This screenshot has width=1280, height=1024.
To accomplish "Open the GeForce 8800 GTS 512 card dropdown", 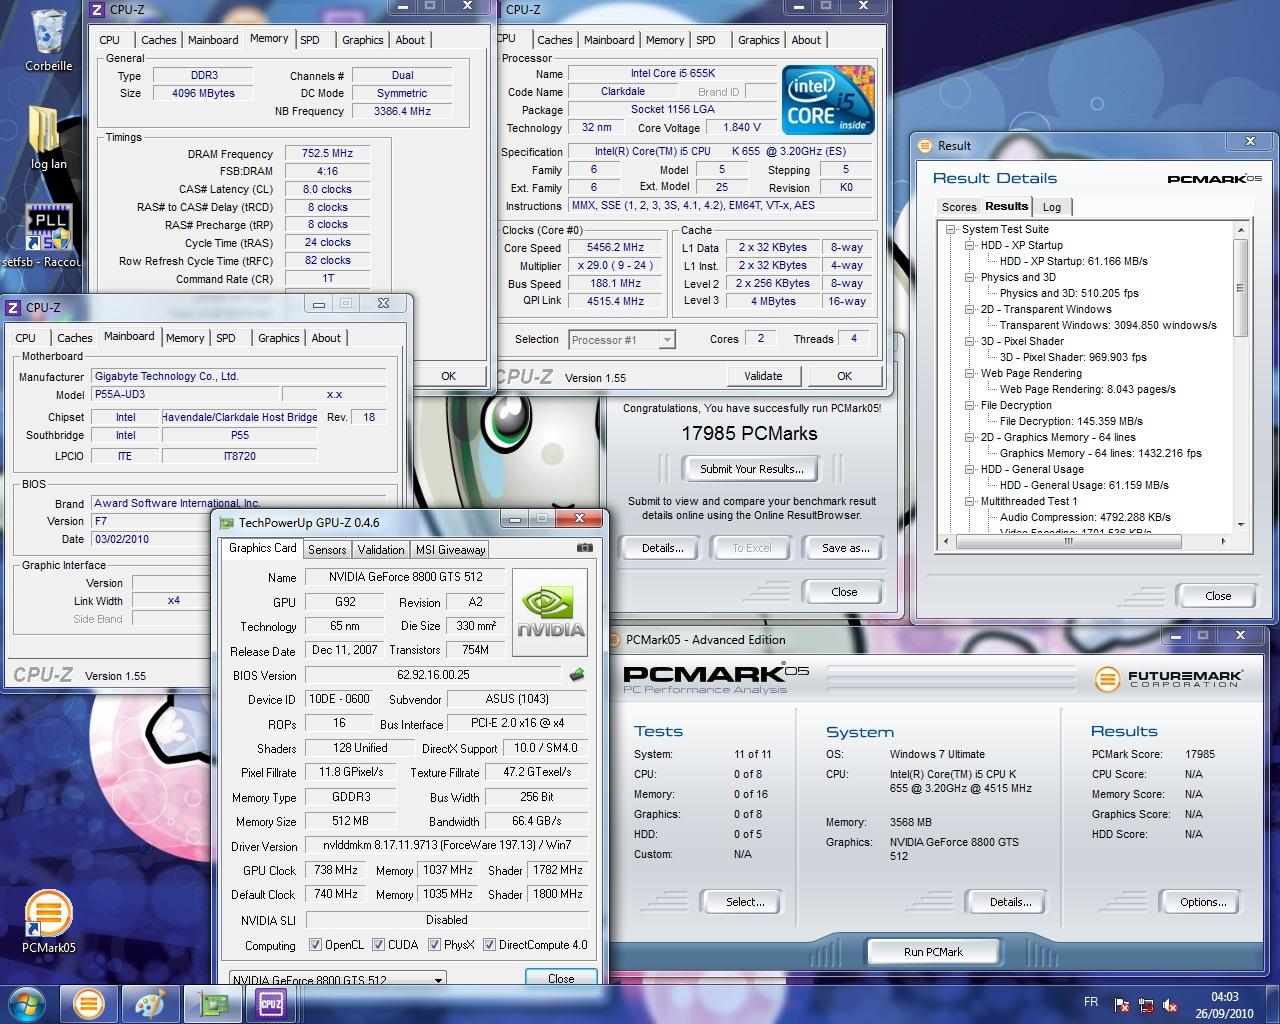I will click(x=338, y=980).
